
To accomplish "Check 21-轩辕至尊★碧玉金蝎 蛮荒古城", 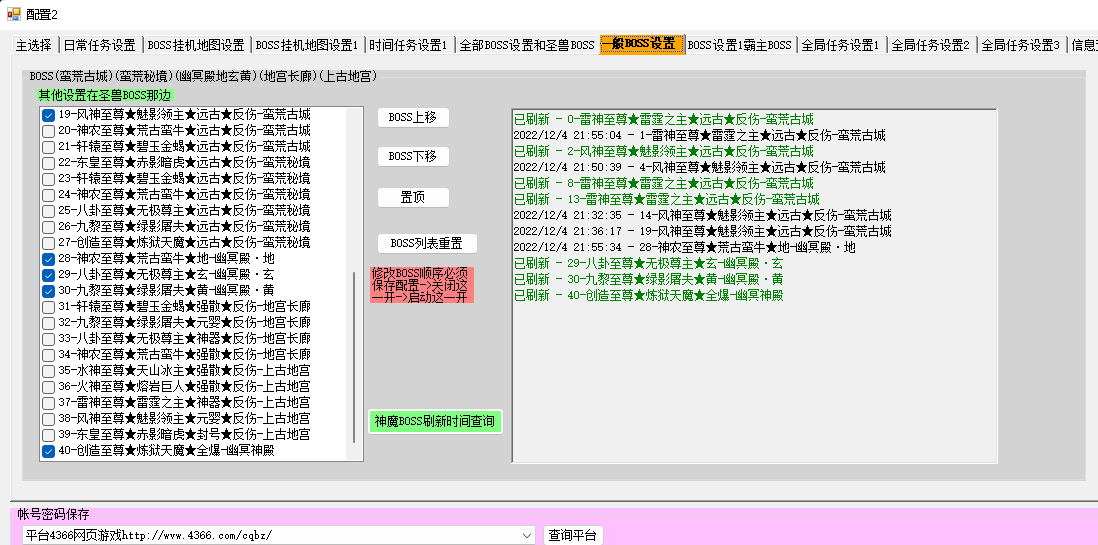I will pyautogui.click(x=48, y=147).
